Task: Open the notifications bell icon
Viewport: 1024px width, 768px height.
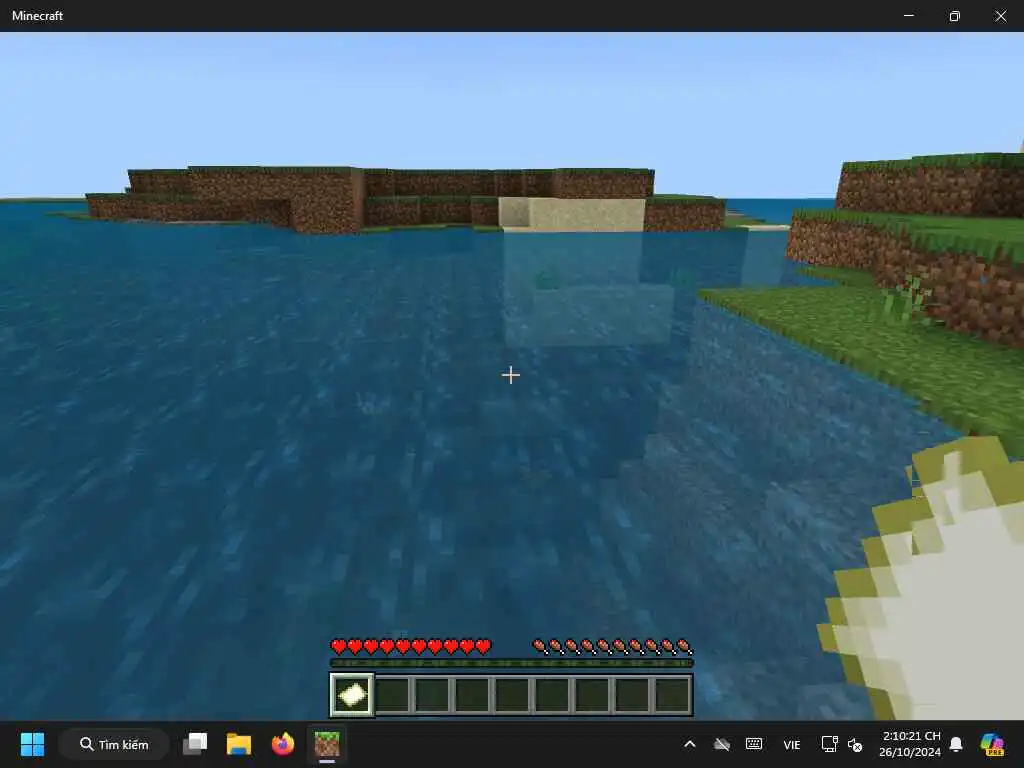Action: pos(956,744)
